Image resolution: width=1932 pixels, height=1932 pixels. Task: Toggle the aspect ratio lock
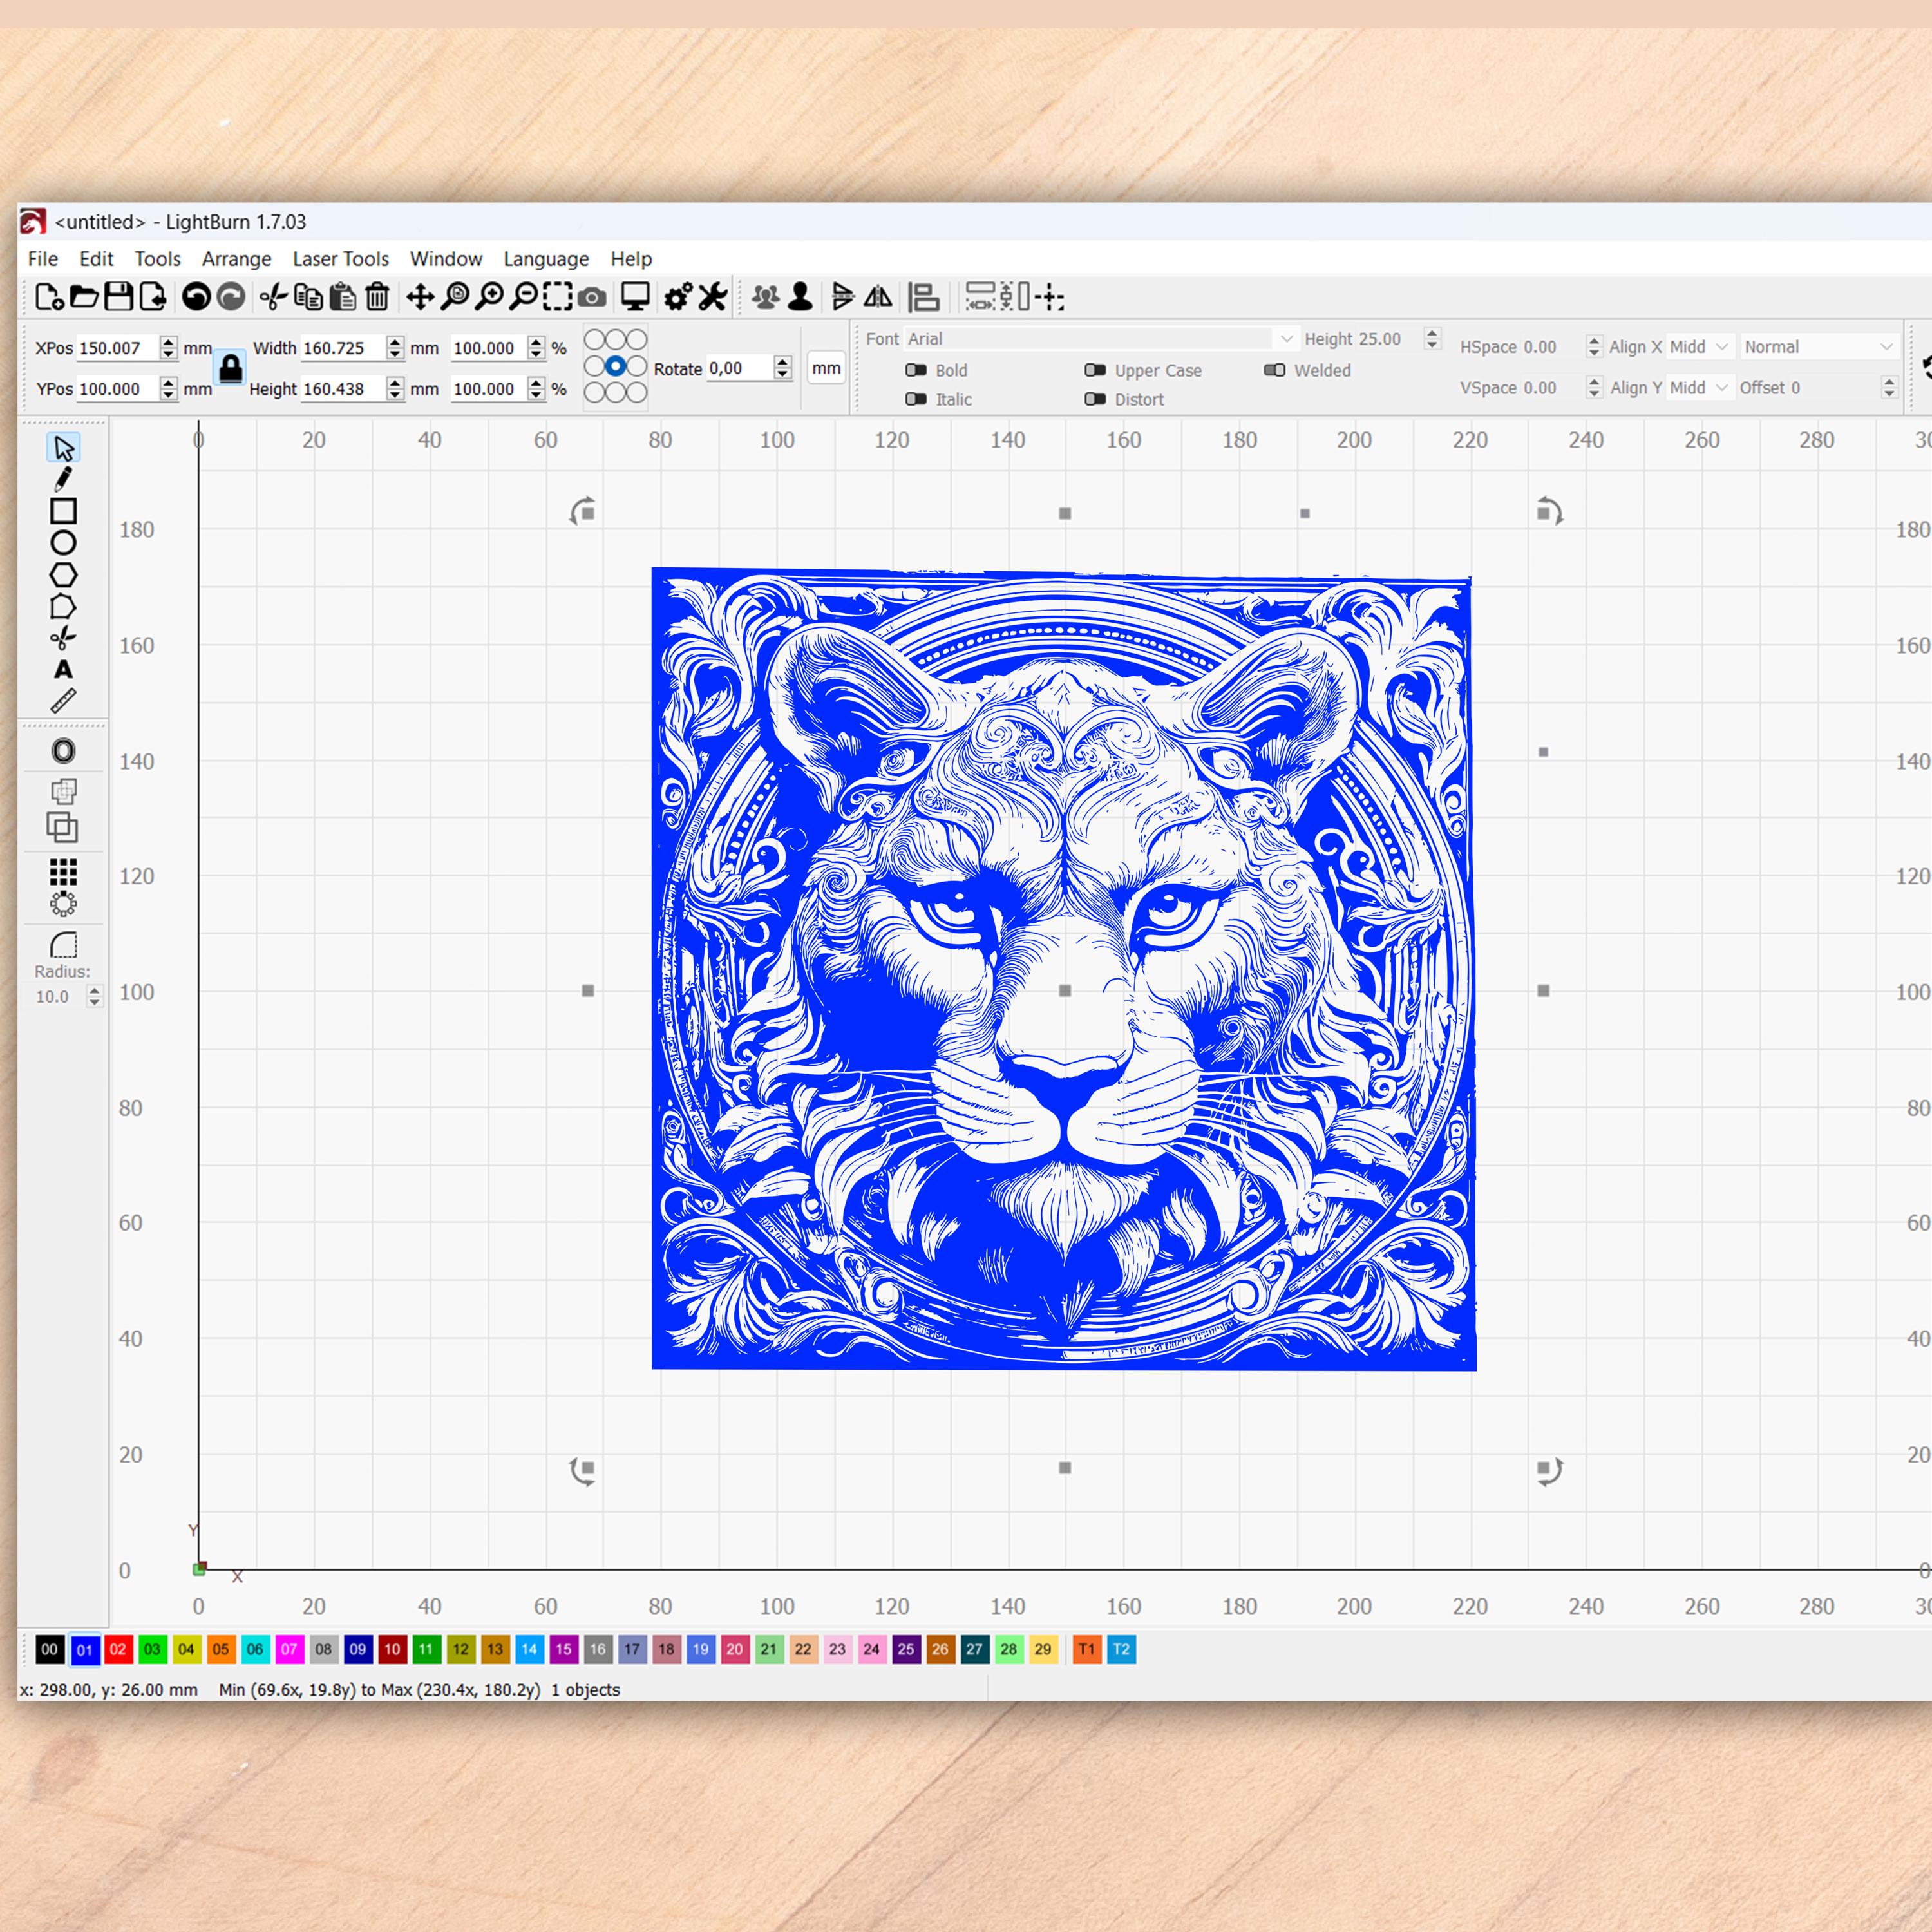coord(231,368)
